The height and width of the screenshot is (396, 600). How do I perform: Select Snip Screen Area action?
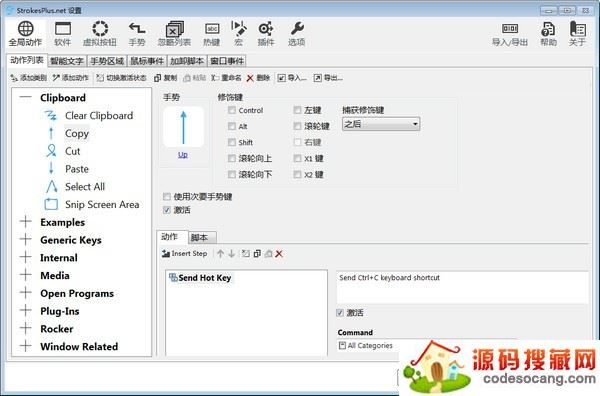pos(102,205)
